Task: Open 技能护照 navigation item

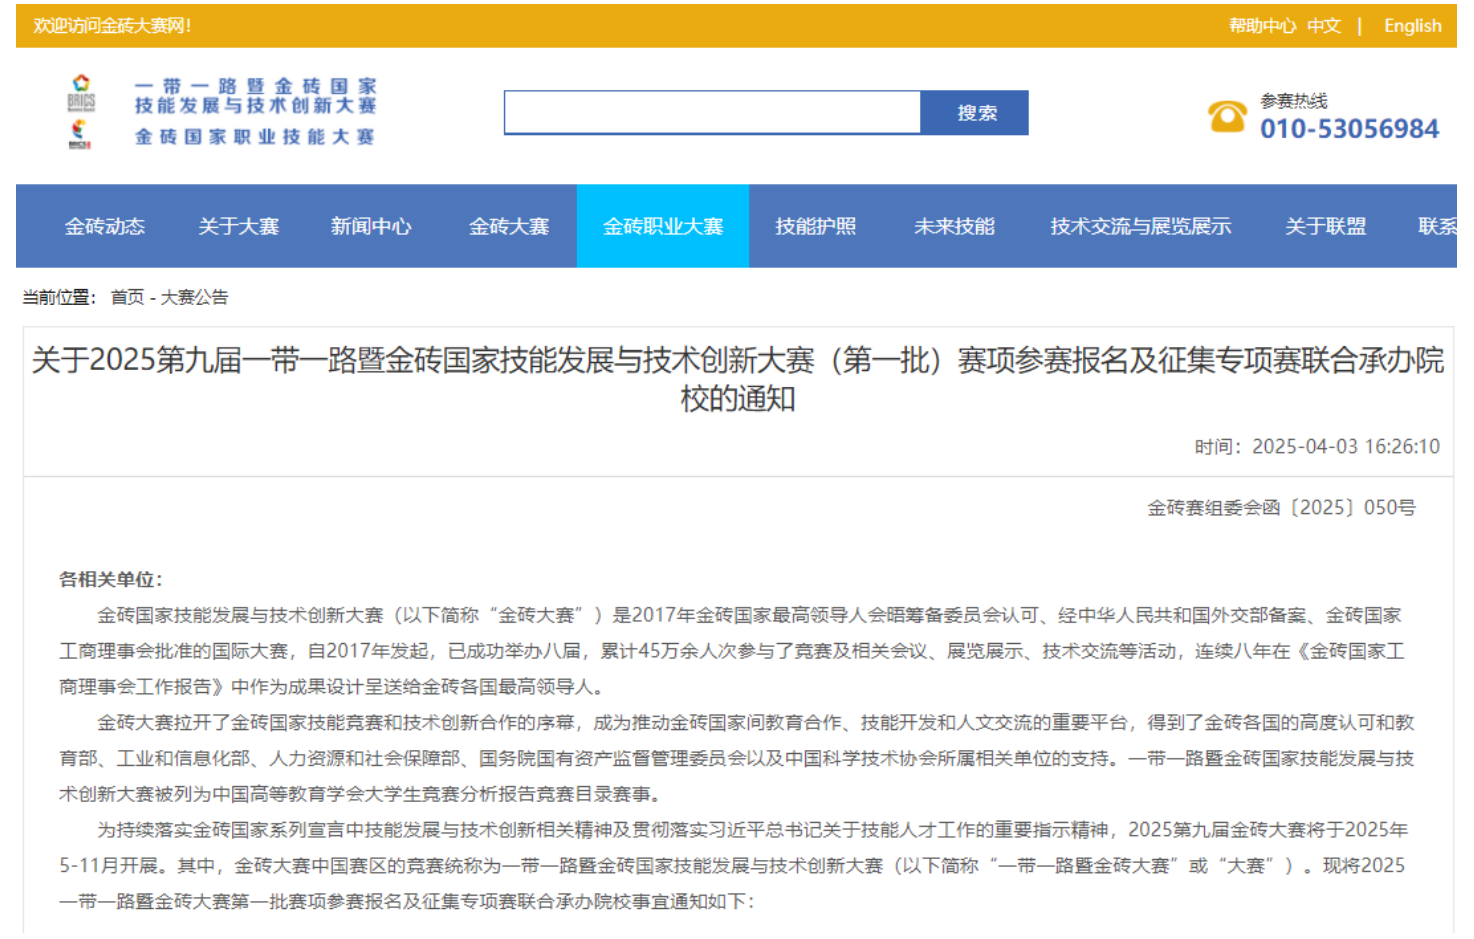Action: pyautogui.click(x=815, y=227)
